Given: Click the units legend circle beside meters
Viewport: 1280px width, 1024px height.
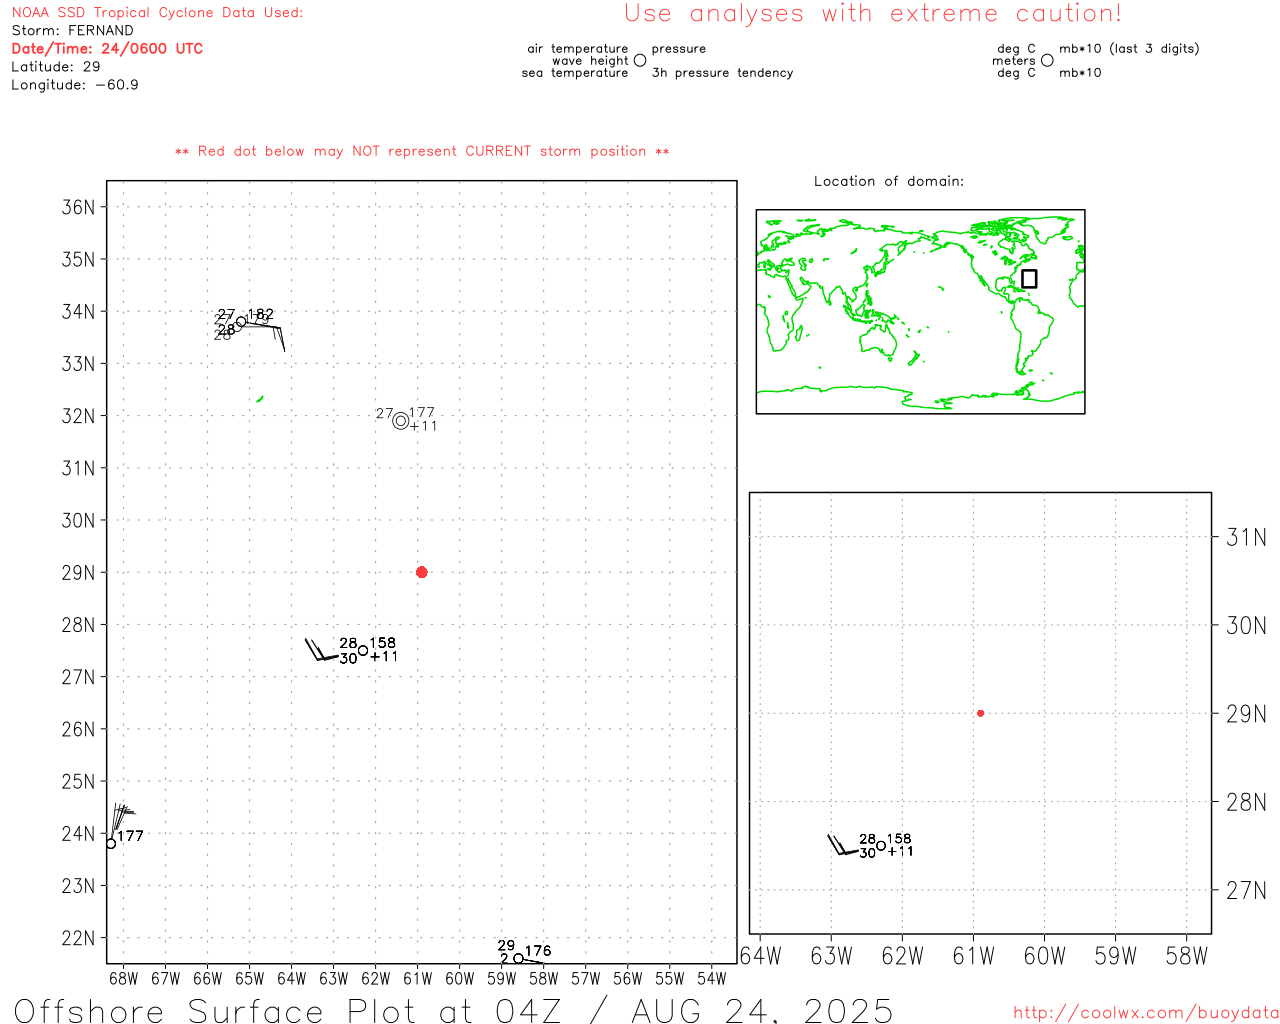Looking at the screenshot, I should coord(1047,60).
